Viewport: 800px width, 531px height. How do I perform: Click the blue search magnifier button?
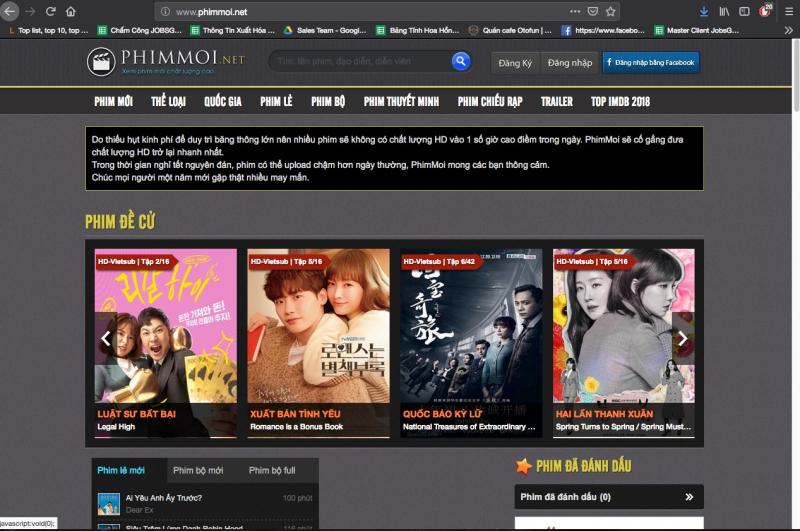(x=460, y=62)
